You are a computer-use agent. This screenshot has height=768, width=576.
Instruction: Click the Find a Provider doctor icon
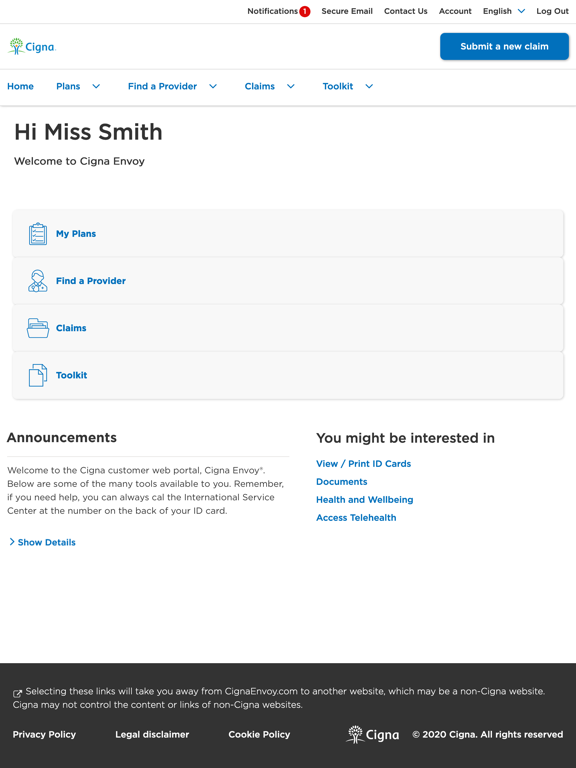38,281
